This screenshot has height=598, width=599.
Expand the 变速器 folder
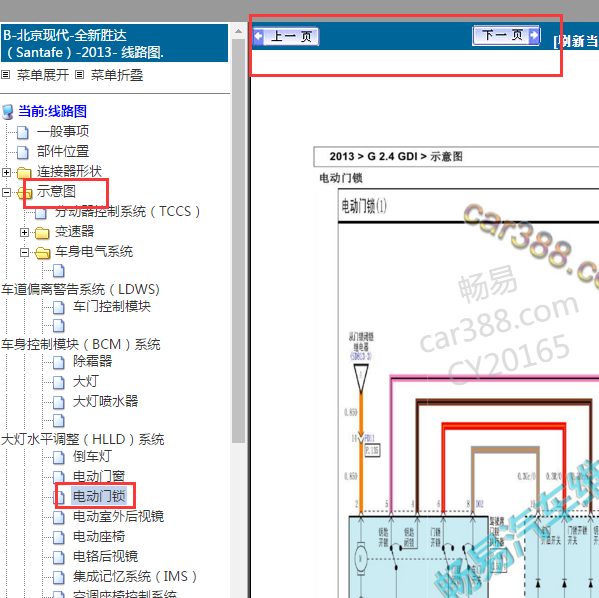pos(24,232)
